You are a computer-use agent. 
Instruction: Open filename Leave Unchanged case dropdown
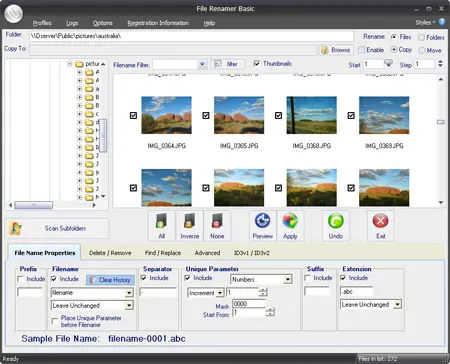coord(129,305)
